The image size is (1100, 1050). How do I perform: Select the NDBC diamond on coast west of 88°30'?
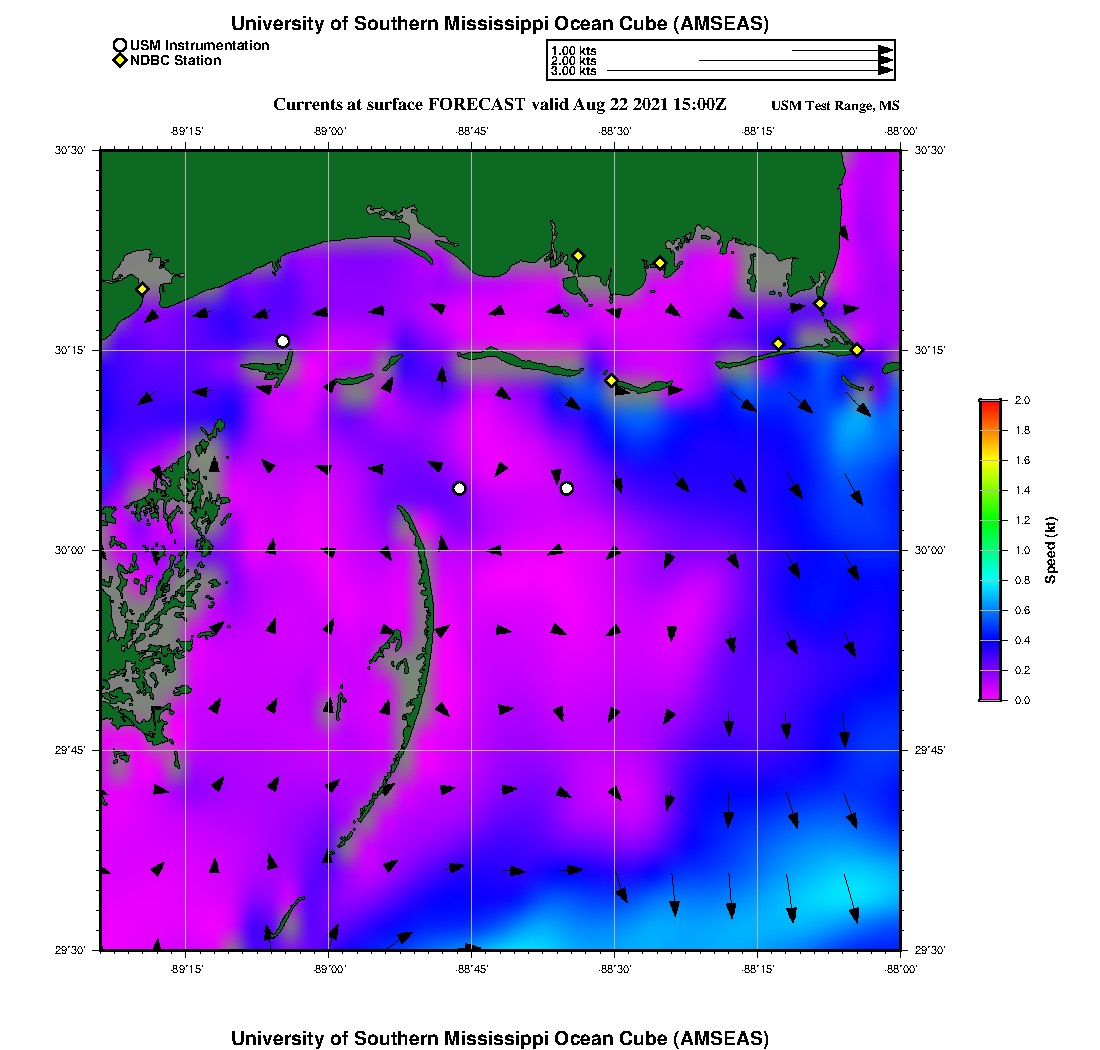(578, 255)
